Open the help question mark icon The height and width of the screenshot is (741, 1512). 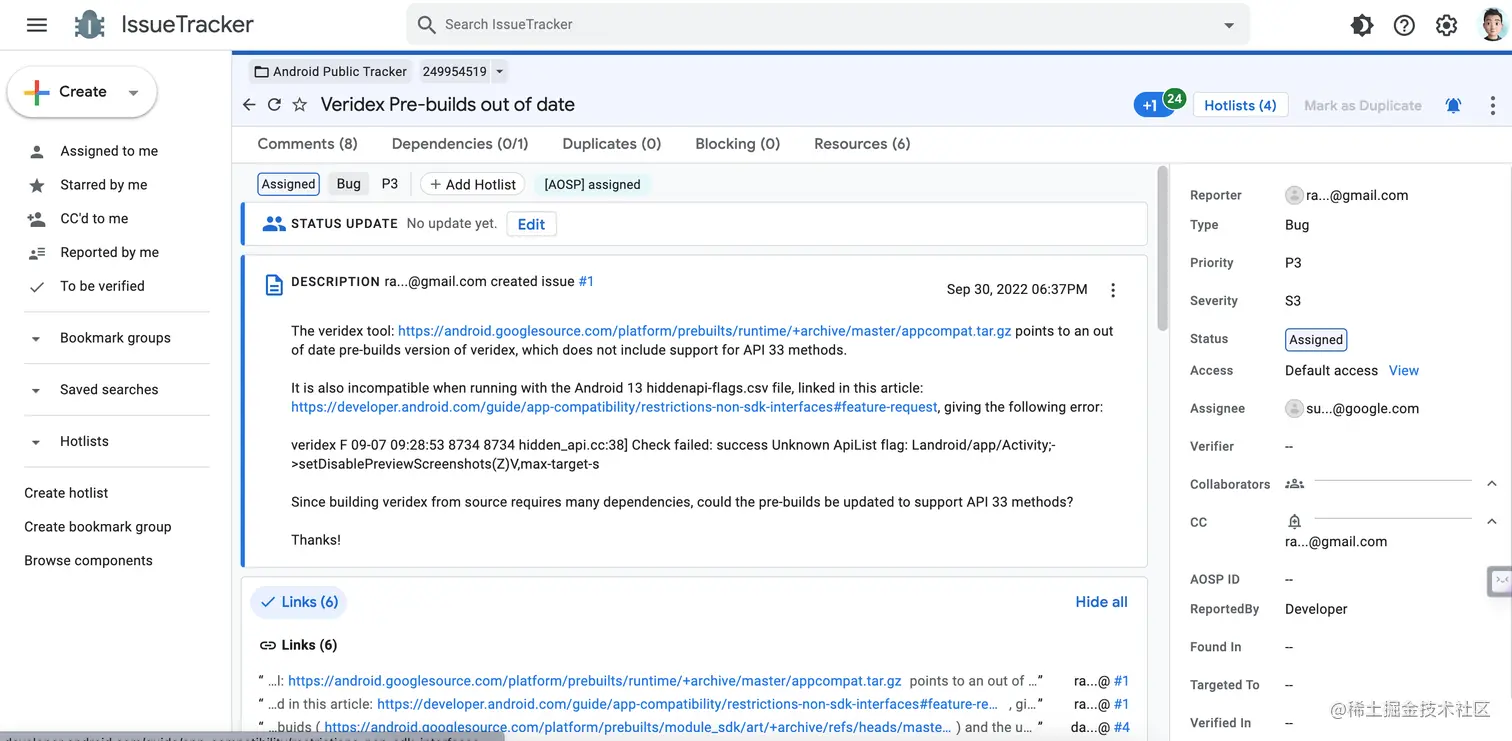[1404, 26]
